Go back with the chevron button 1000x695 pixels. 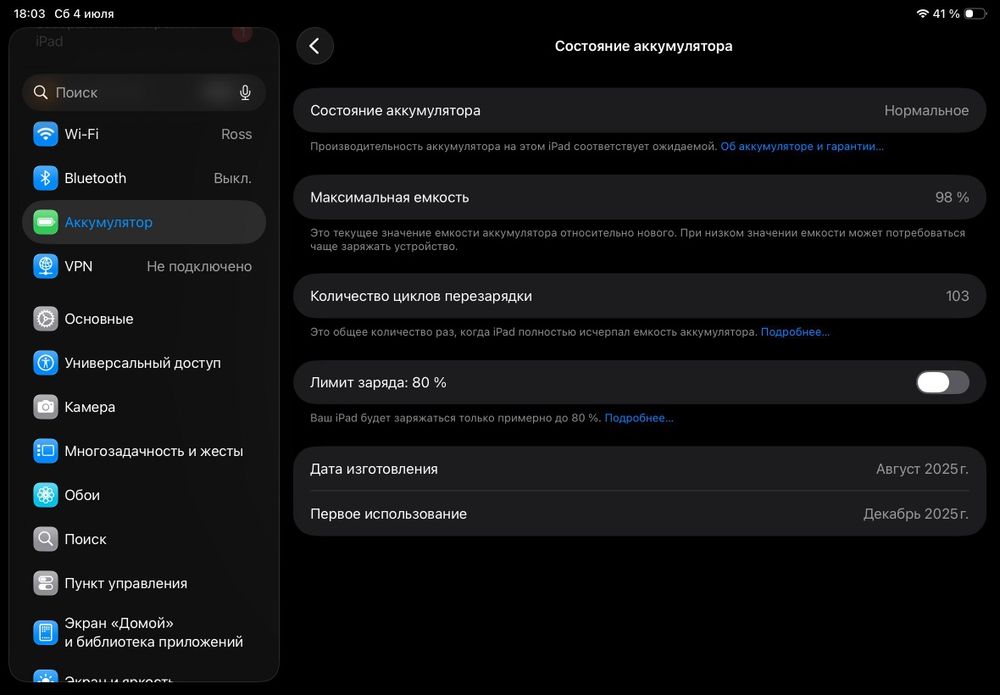[x=314, y=46]
